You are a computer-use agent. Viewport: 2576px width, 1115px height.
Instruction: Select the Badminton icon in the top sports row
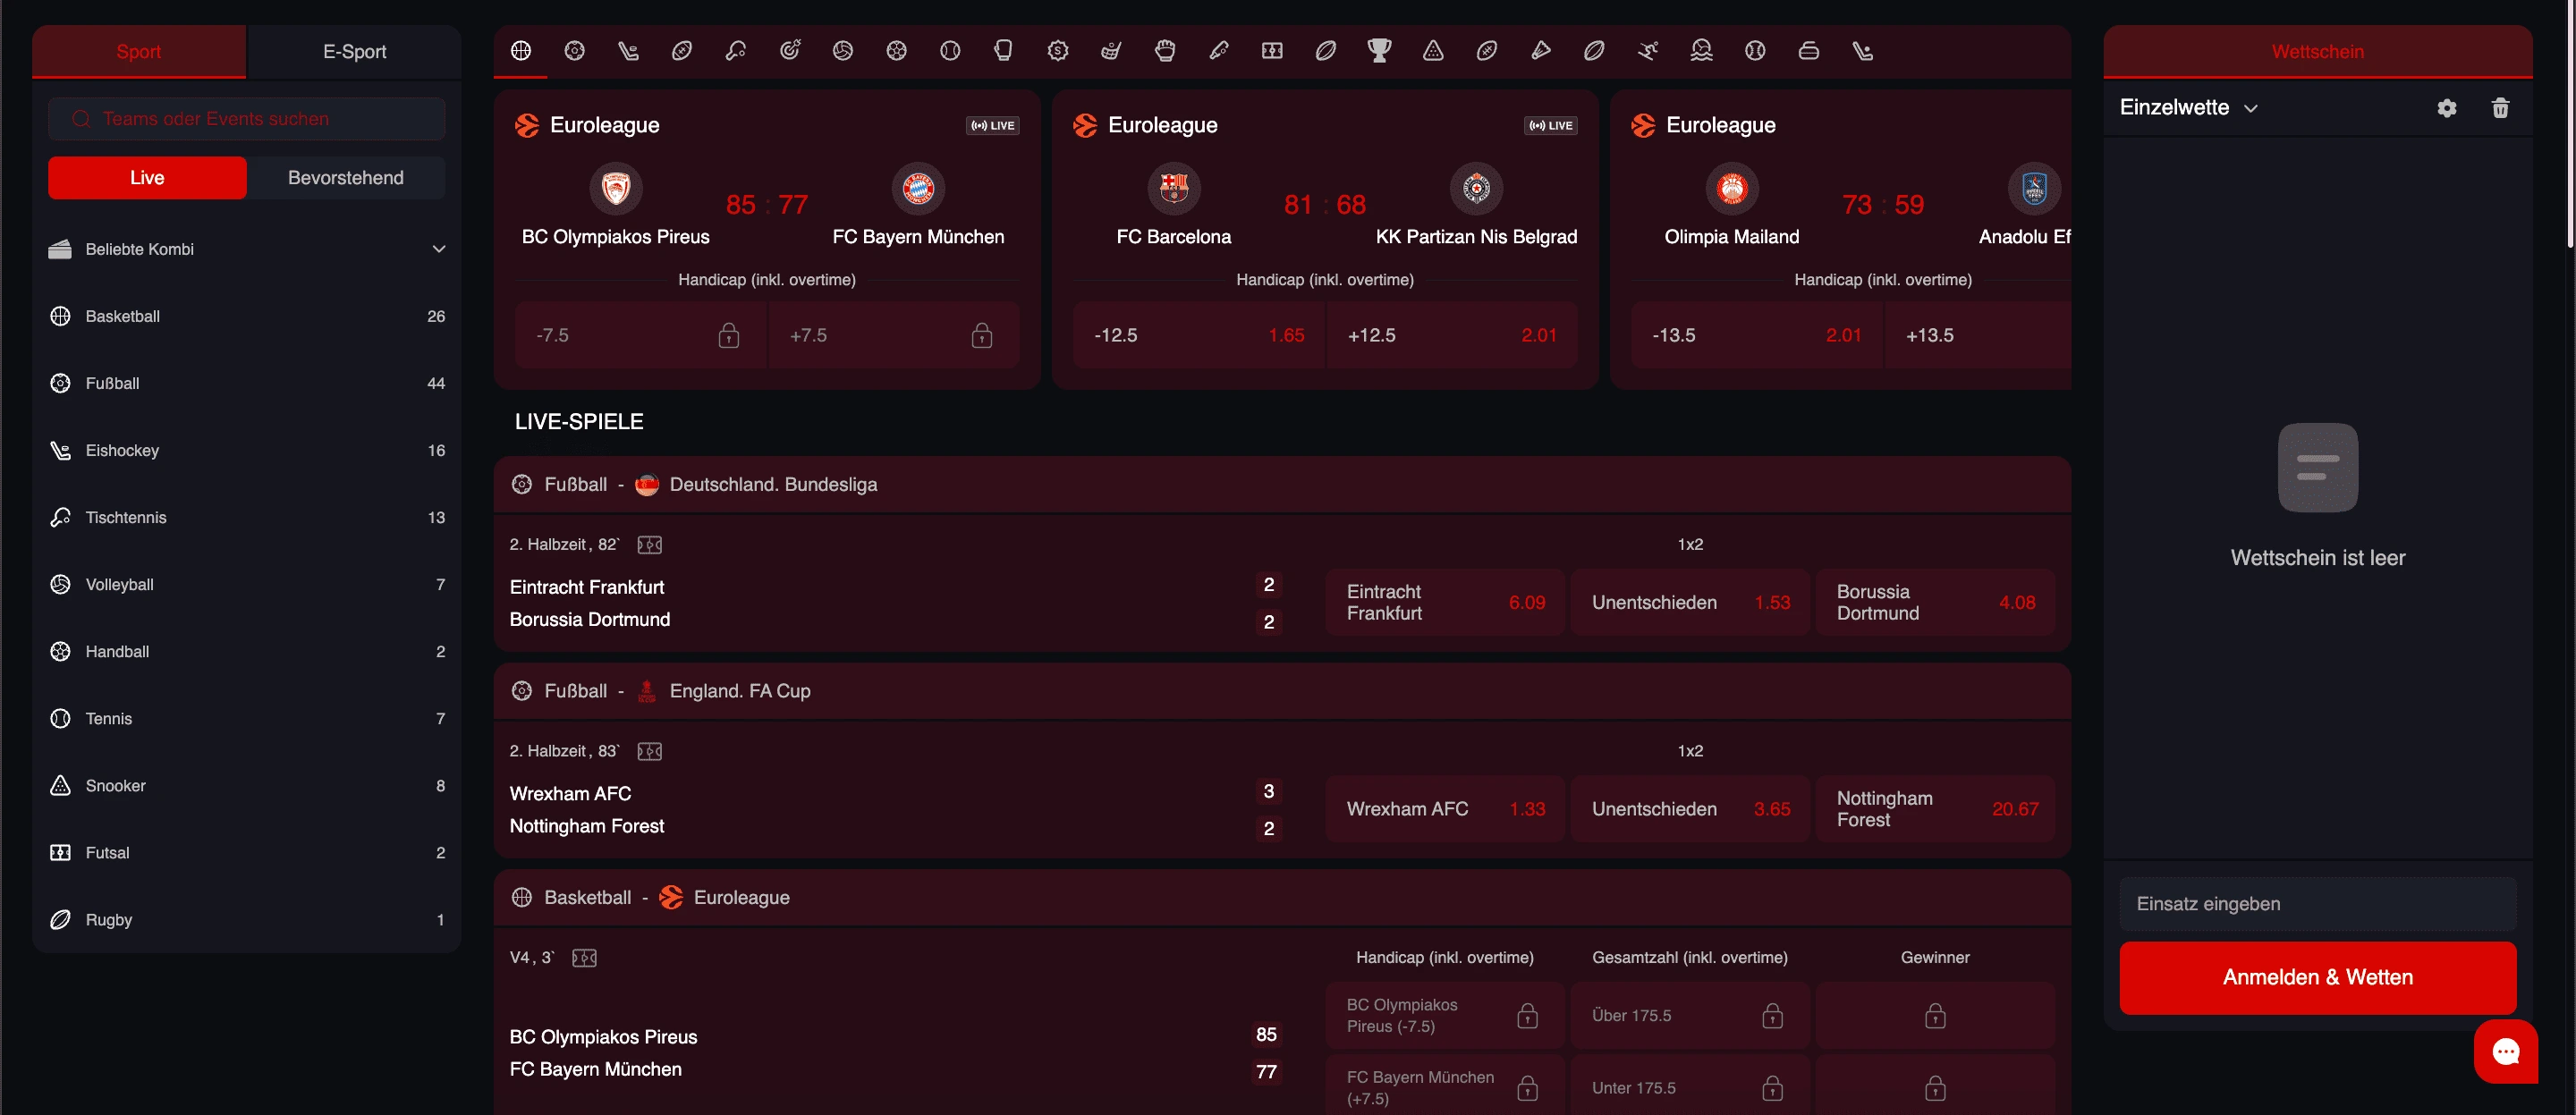[1541, 50]
